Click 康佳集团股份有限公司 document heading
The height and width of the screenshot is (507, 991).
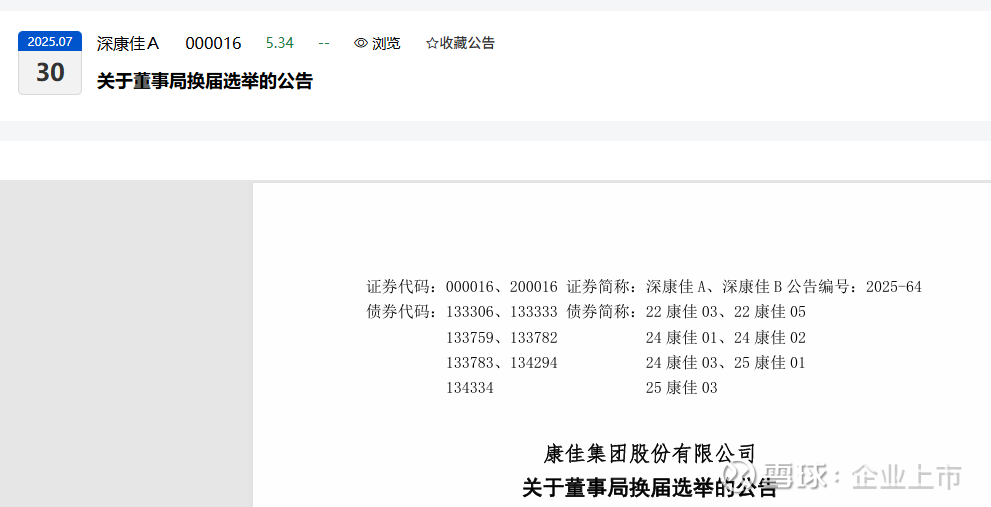(650, 453)
